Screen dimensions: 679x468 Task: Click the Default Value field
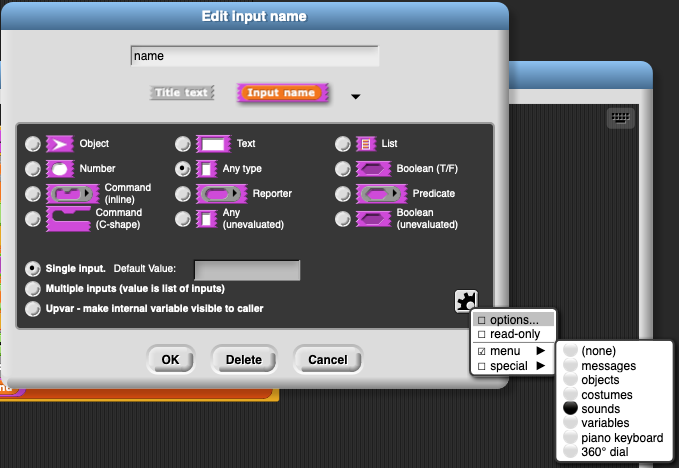247,270
